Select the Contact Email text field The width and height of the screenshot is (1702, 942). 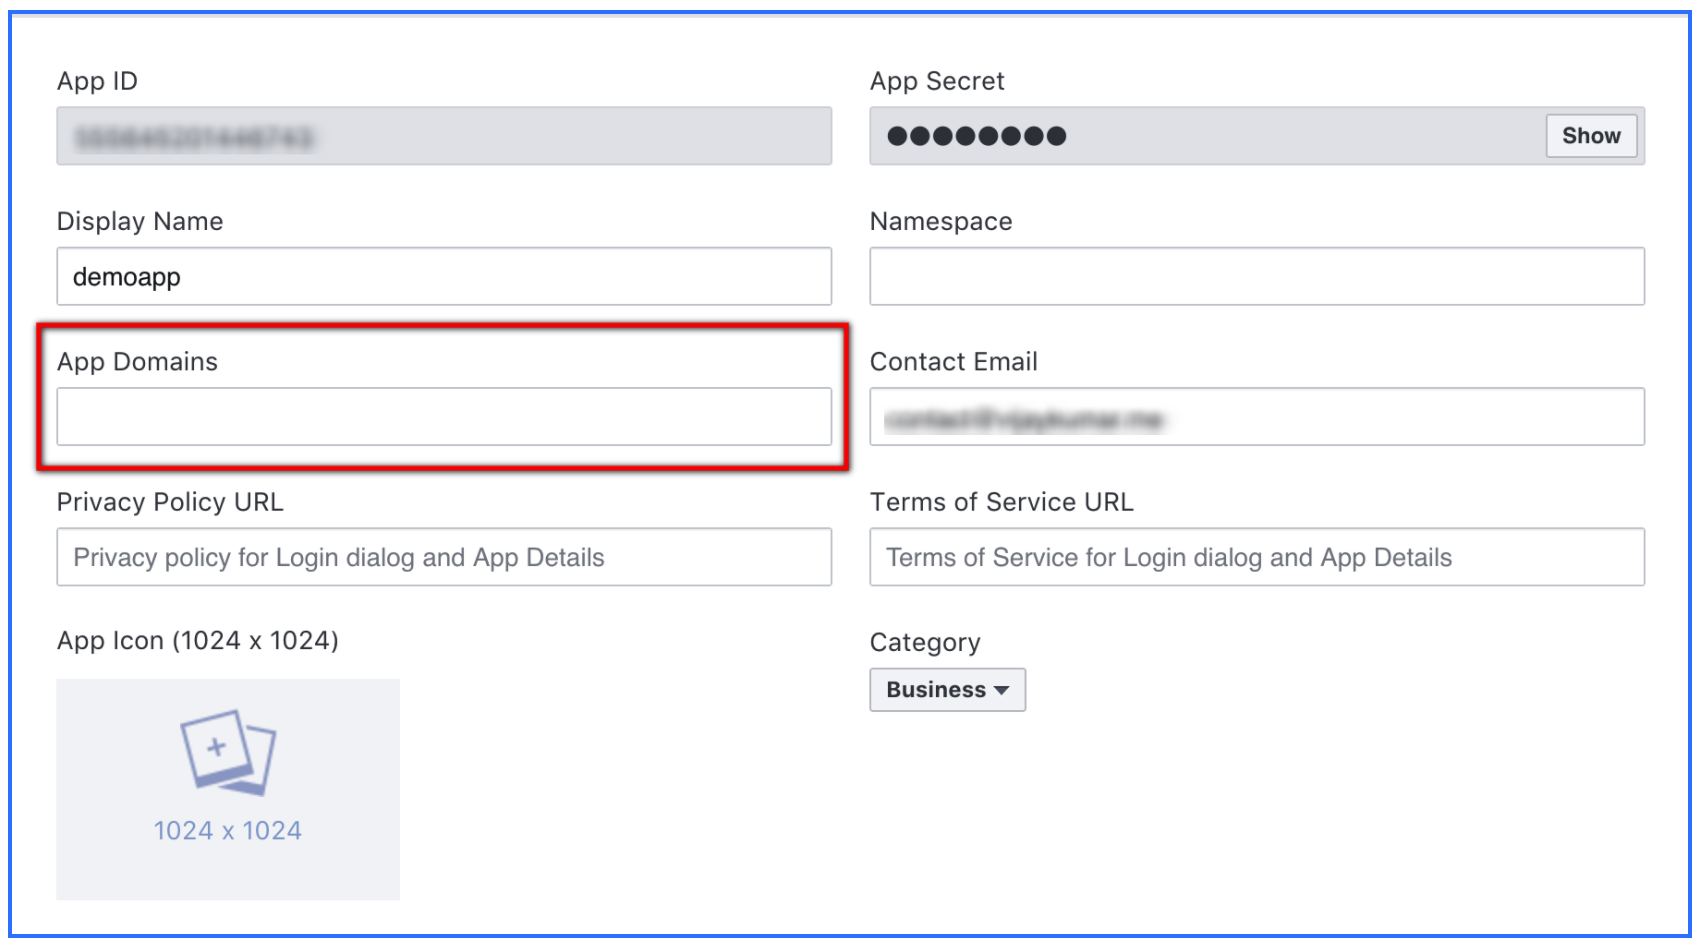pos(1256,417)
